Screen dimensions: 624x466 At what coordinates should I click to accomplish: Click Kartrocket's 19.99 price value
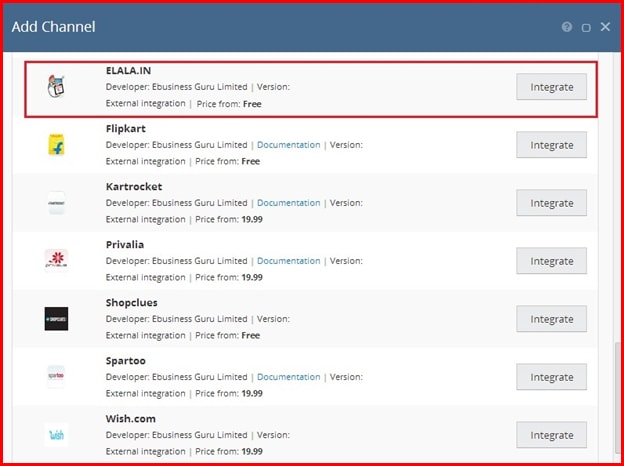click(252, 220)
